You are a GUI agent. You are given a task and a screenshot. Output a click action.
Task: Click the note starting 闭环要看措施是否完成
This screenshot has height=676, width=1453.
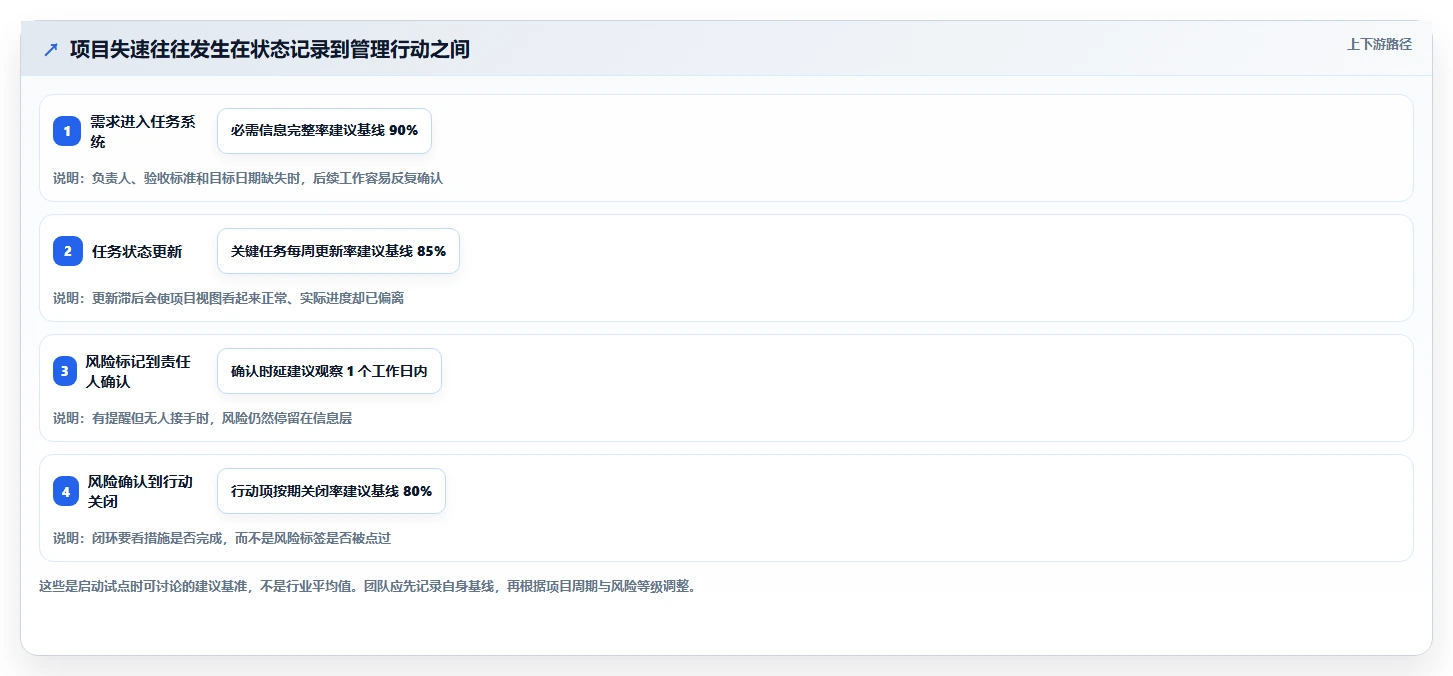pos(222,538)
